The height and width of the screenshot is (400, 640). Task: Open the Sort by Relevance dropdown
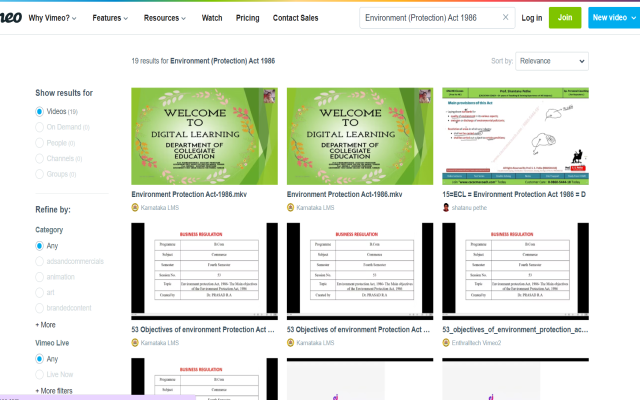pos(552,61)
